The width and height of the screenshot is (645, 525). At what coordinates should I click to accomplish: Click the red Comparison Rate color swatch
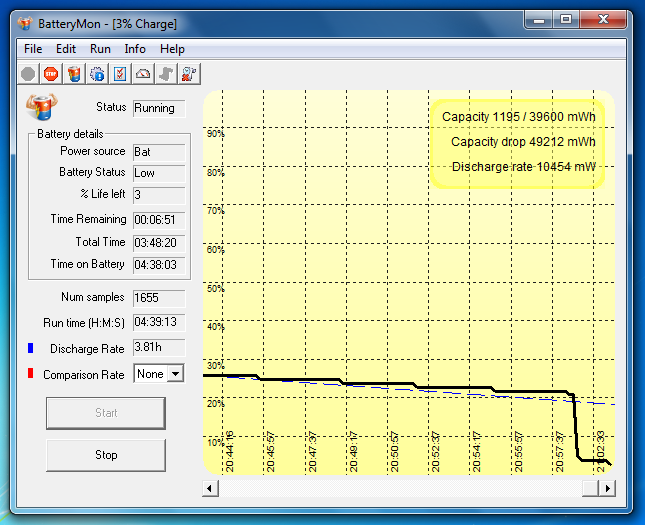click(x=30, y=374)
